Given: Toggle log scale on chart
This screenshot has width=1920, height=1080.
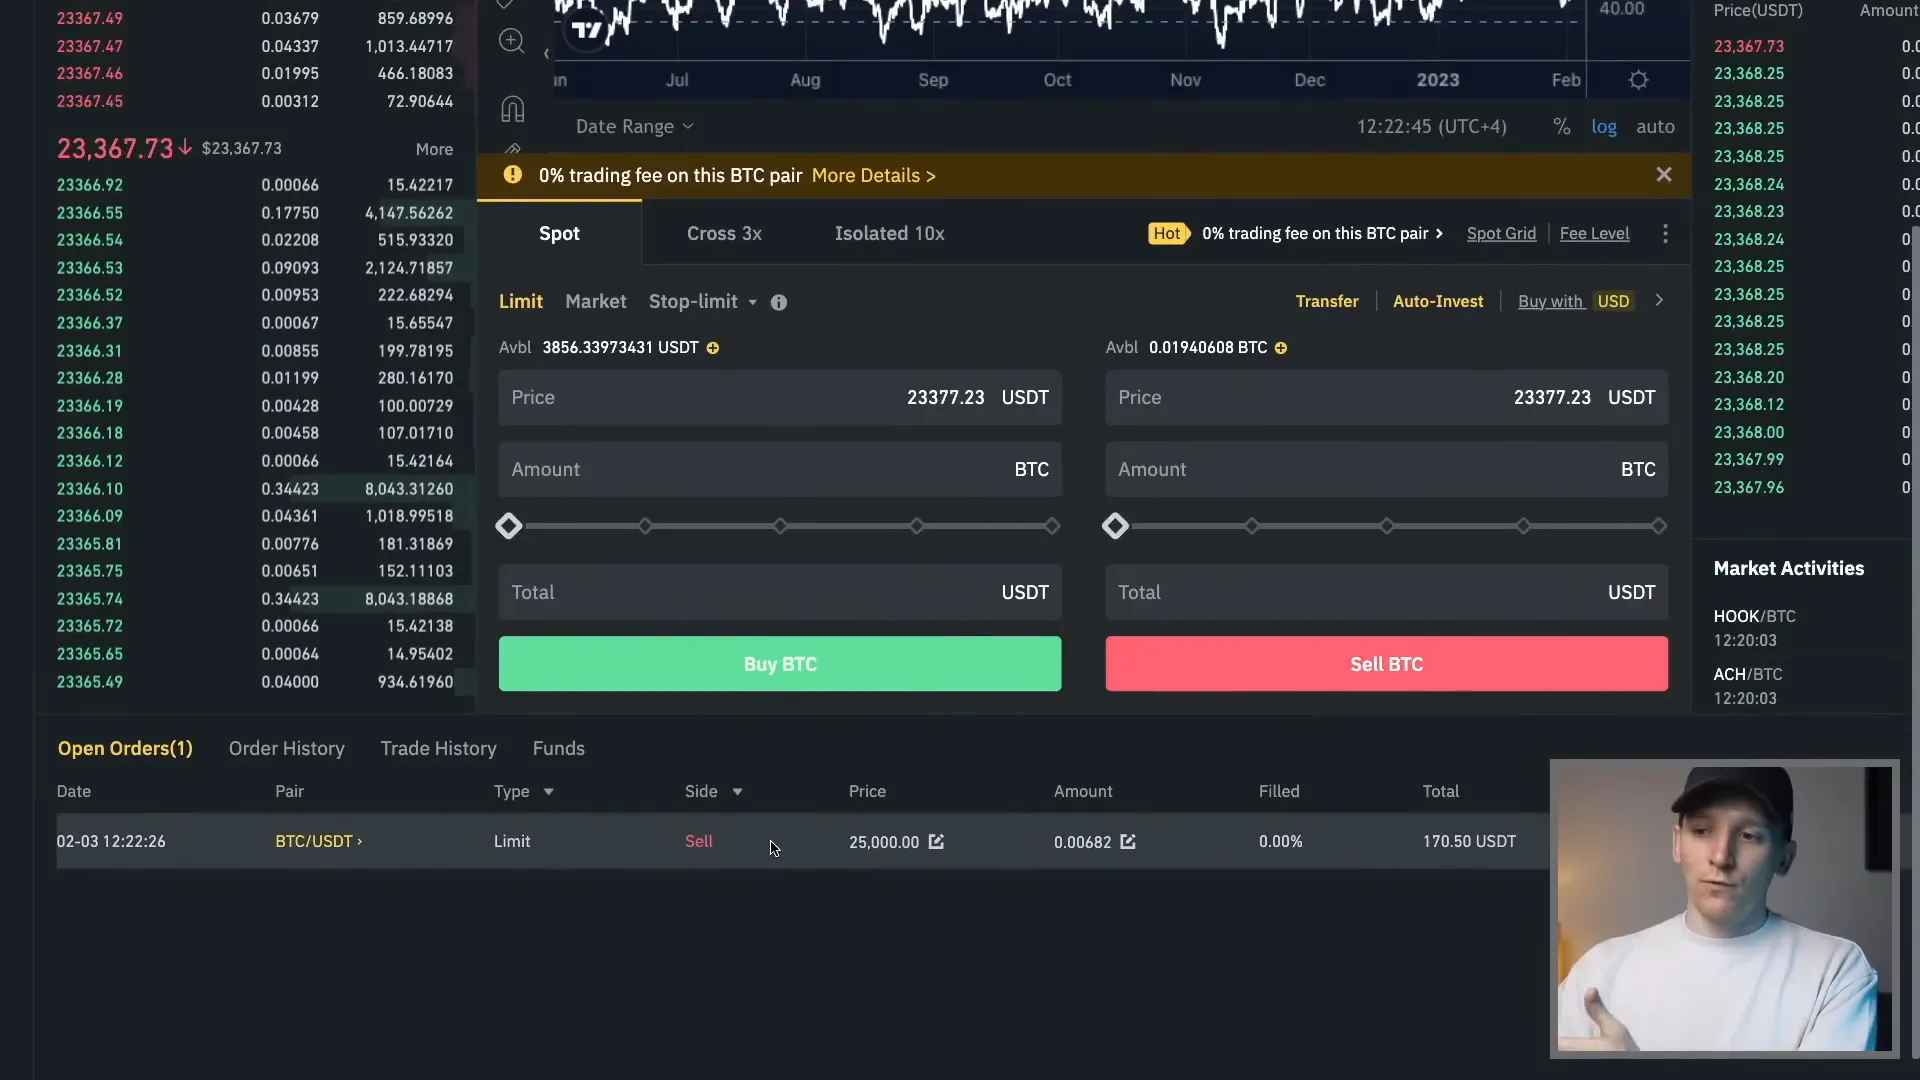Looking at the screenshot, I should (x=1604, y=127).
